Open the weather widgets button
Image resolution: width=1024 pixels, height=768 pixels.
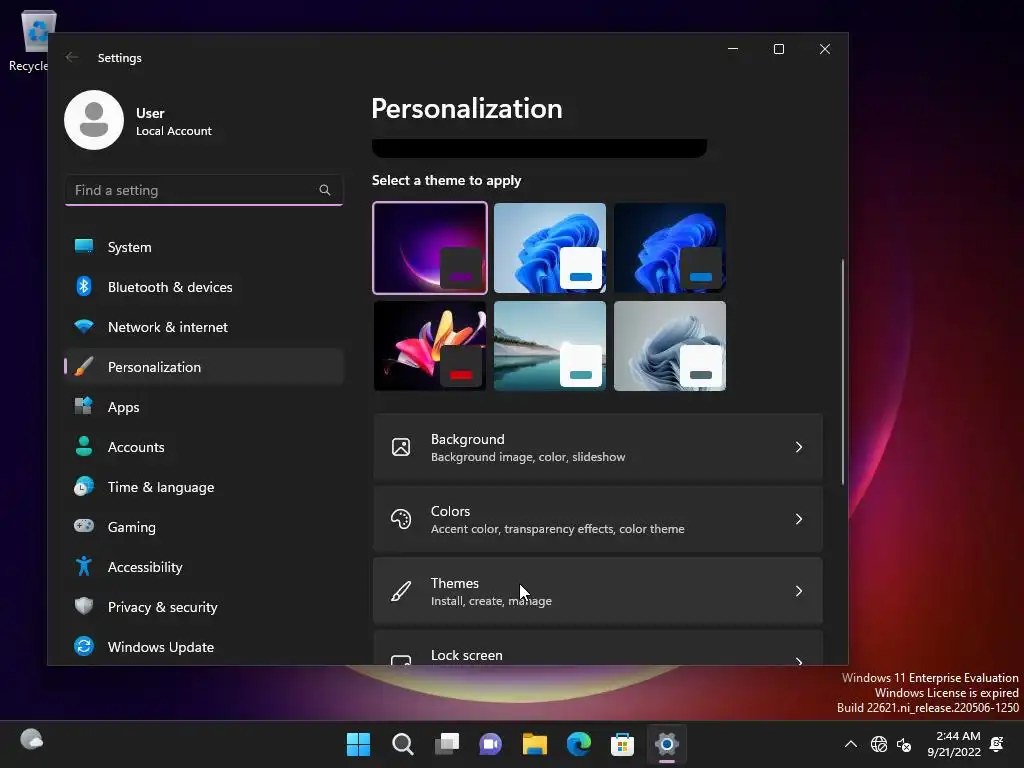(31, 740)
